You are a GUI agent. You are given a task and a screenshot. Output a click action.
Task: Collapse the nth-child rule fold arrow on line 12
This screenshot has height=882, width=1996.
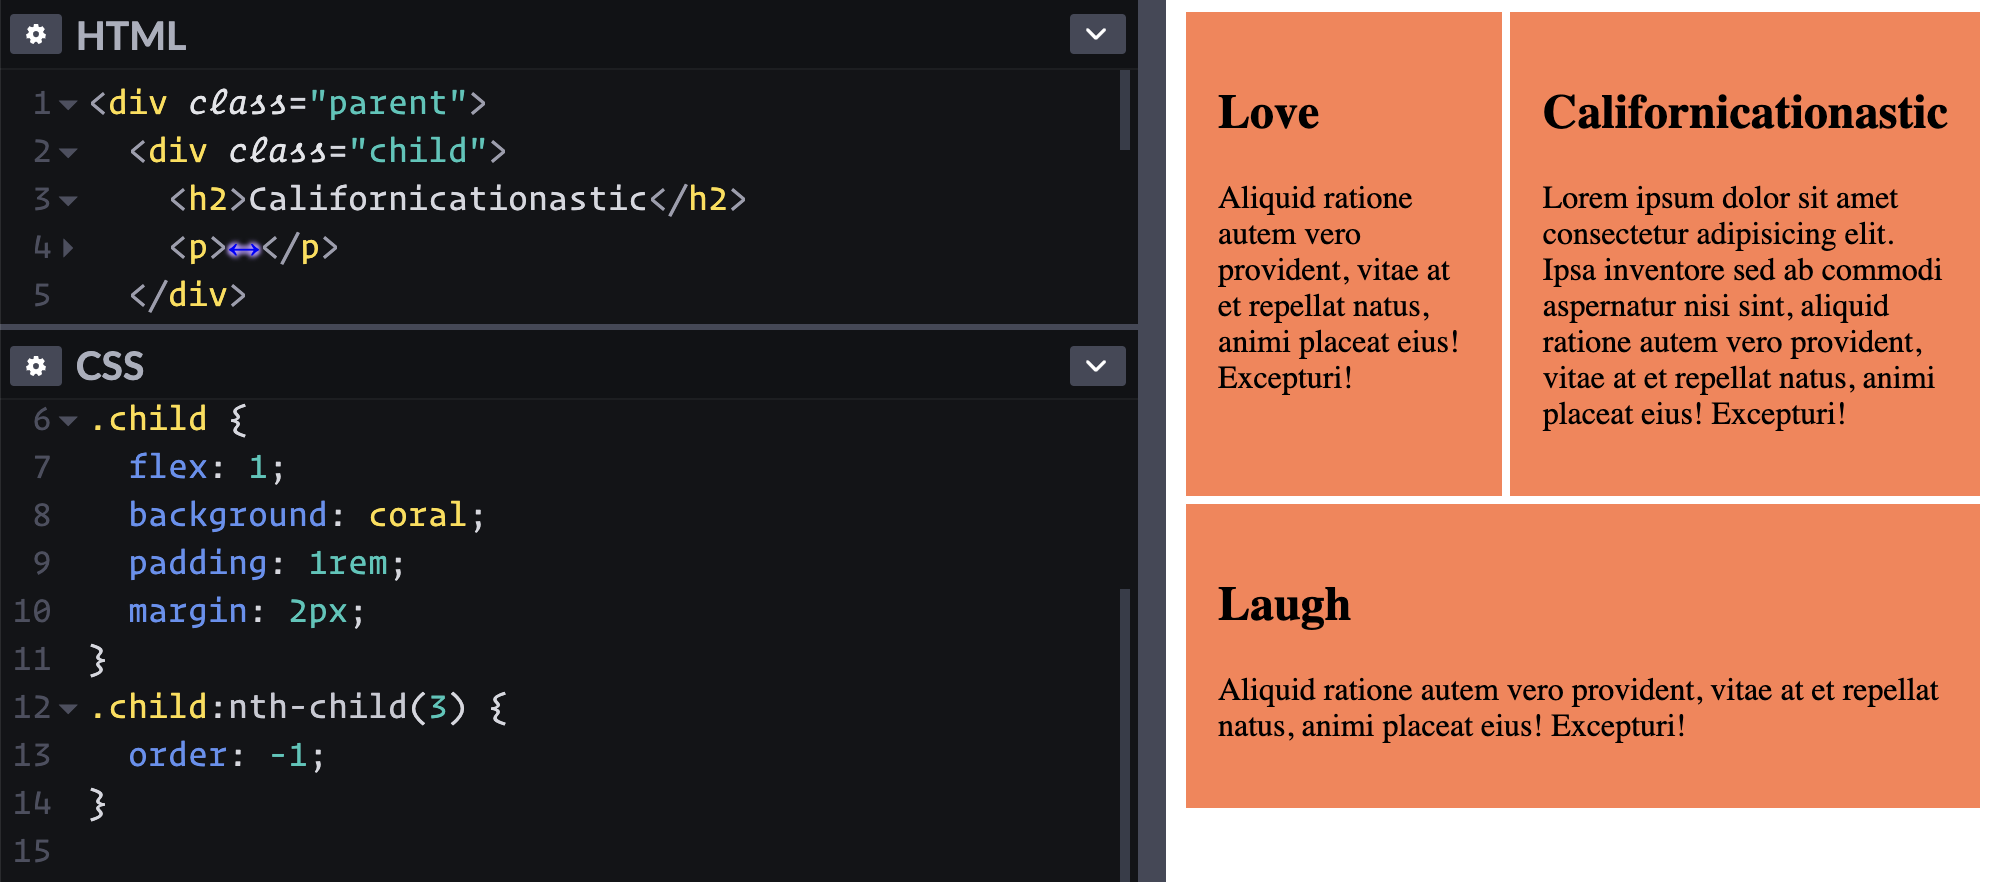click(x=68, y=708)
